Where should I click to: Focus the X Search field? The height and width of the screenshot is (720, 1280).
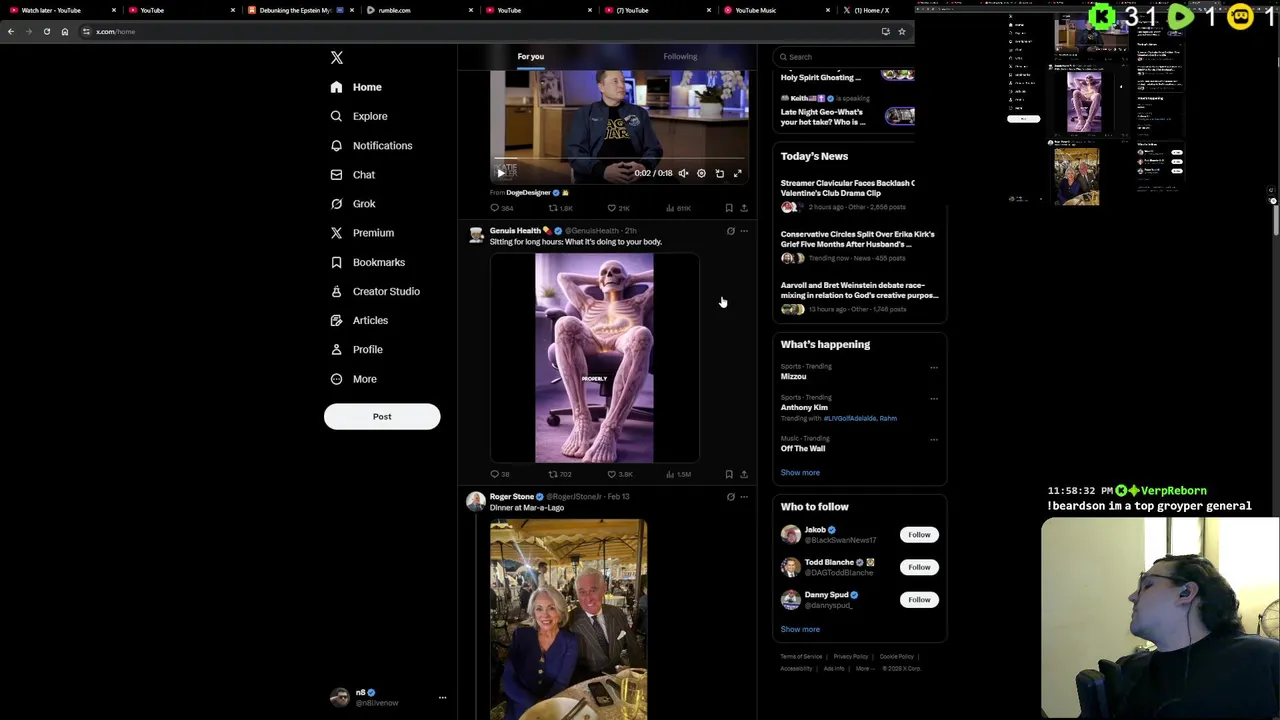844,57
